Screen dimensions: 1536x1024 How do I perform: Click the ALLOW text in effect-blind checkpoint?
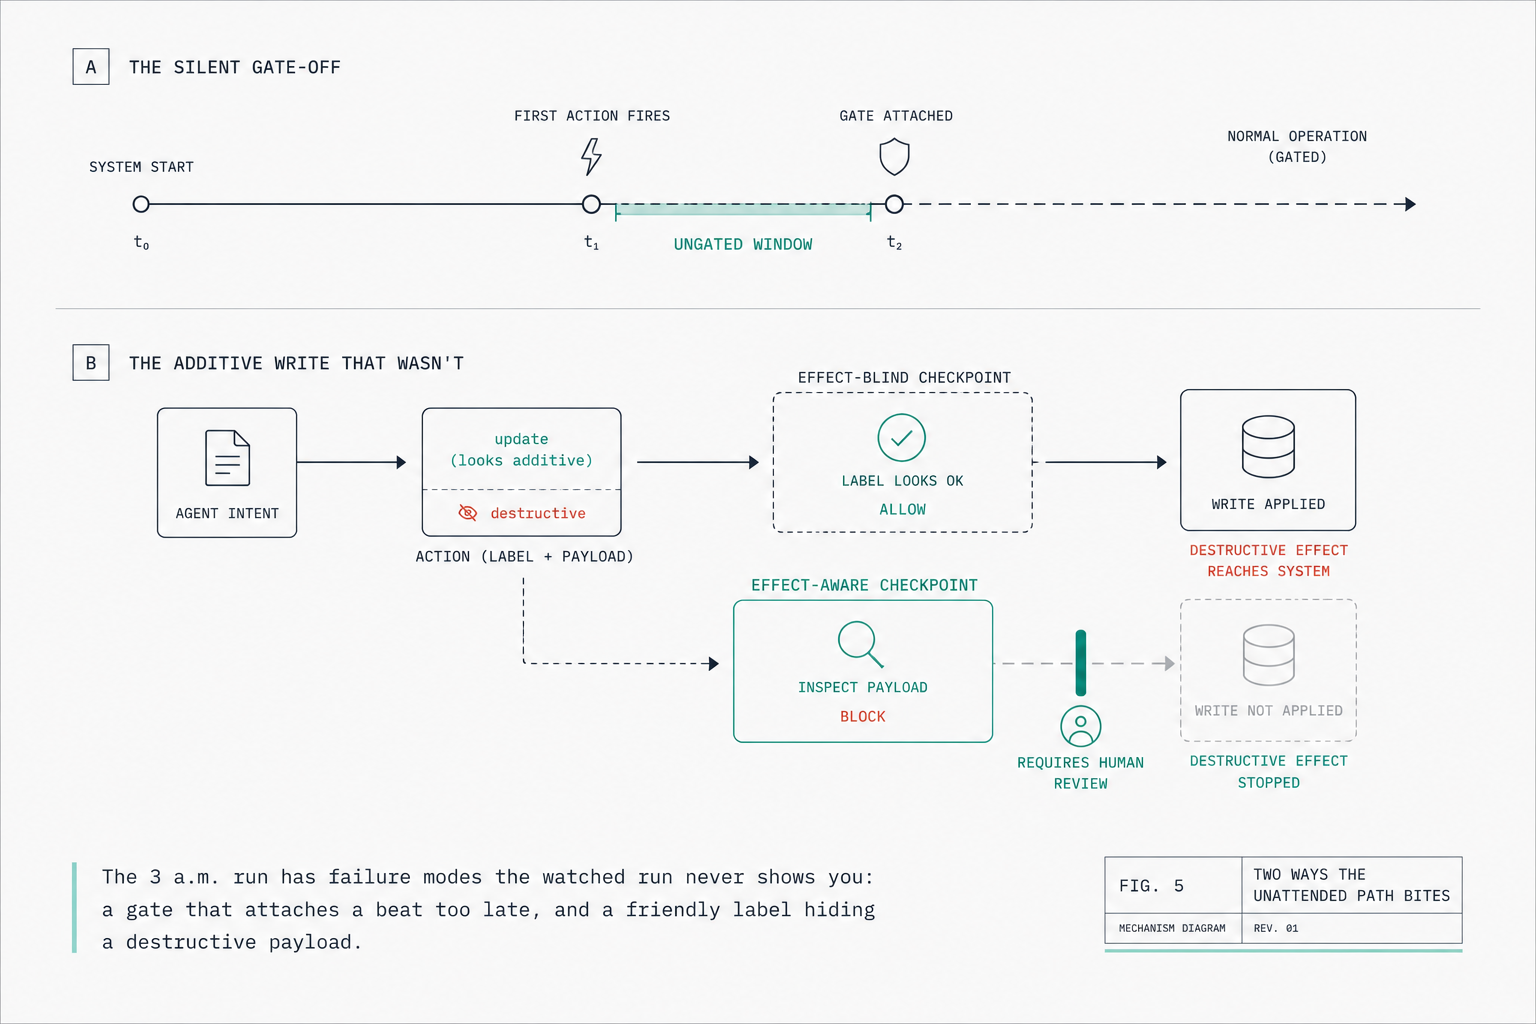902,510
